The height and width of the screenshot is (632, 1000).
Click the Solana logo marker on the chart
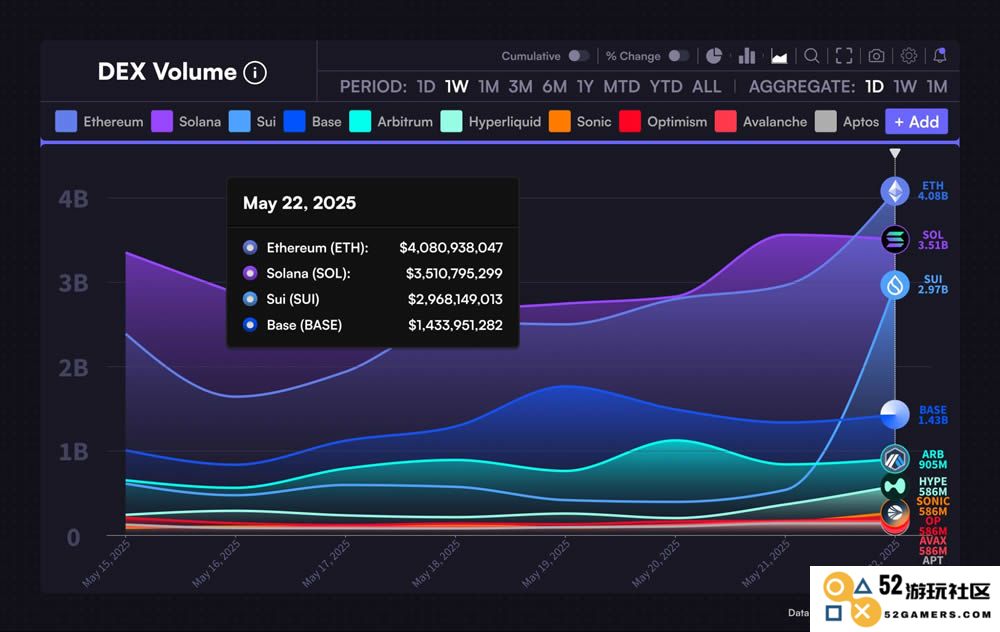point(895,240)
